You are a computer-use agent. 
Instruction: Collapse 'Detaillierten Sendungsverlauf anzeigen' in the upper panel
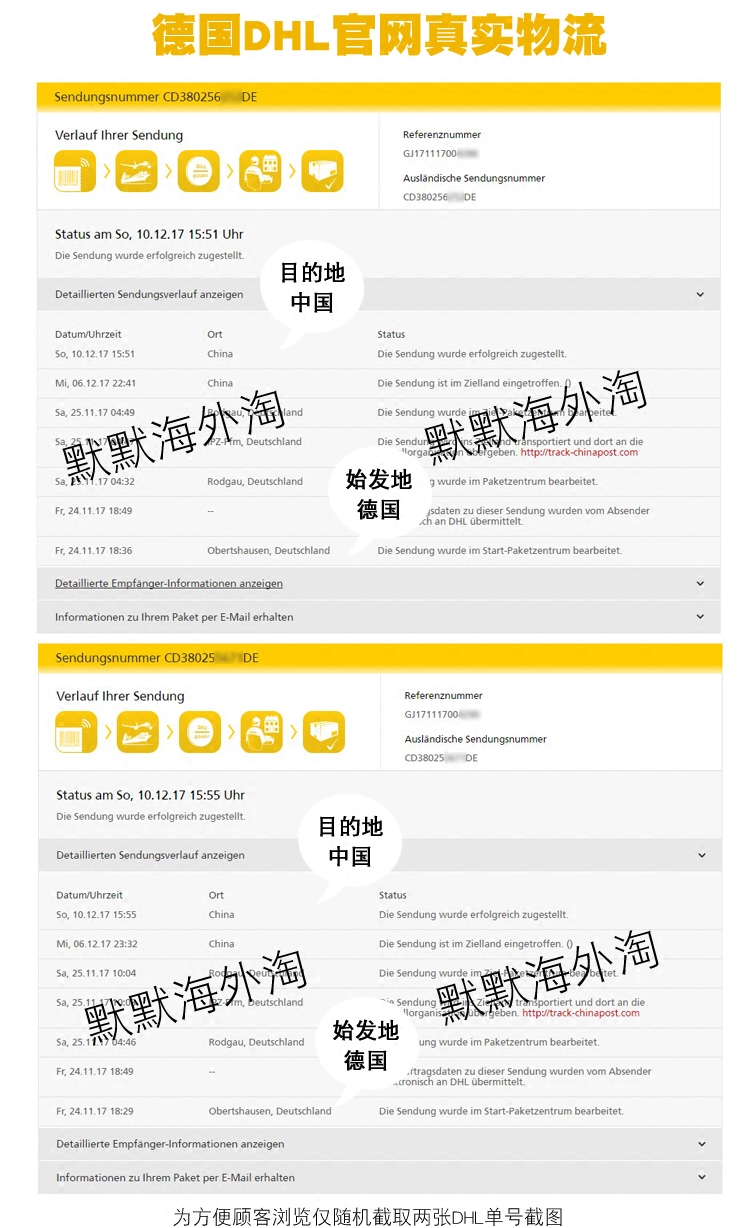point(378,295)
